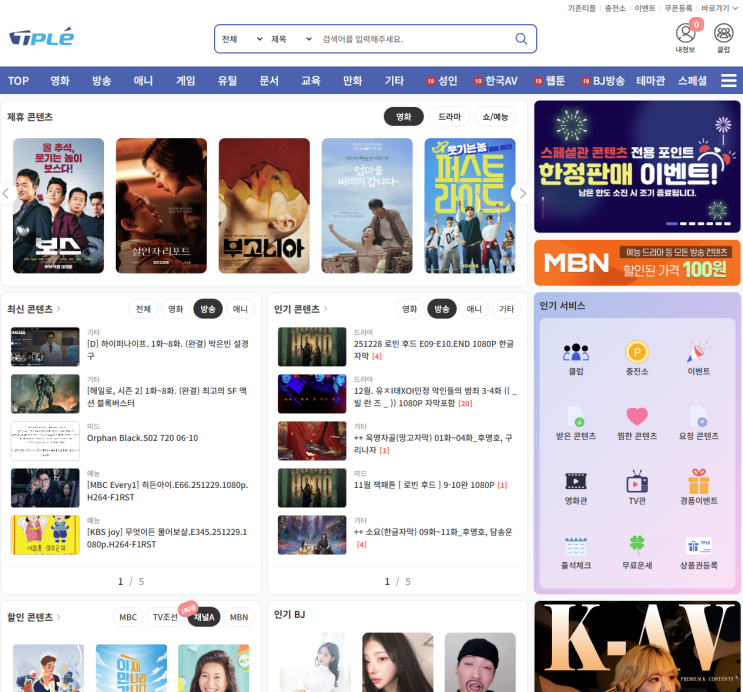Open the 내정보 profile icon

(685, 34)
